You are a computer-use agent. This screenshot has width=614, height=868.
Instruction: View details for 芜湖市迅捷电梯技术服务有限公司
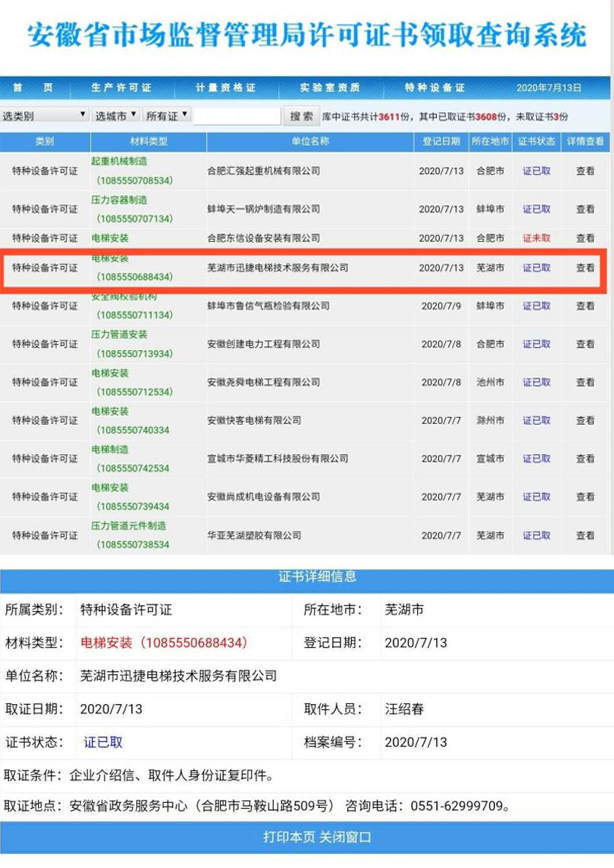point(585,267)
